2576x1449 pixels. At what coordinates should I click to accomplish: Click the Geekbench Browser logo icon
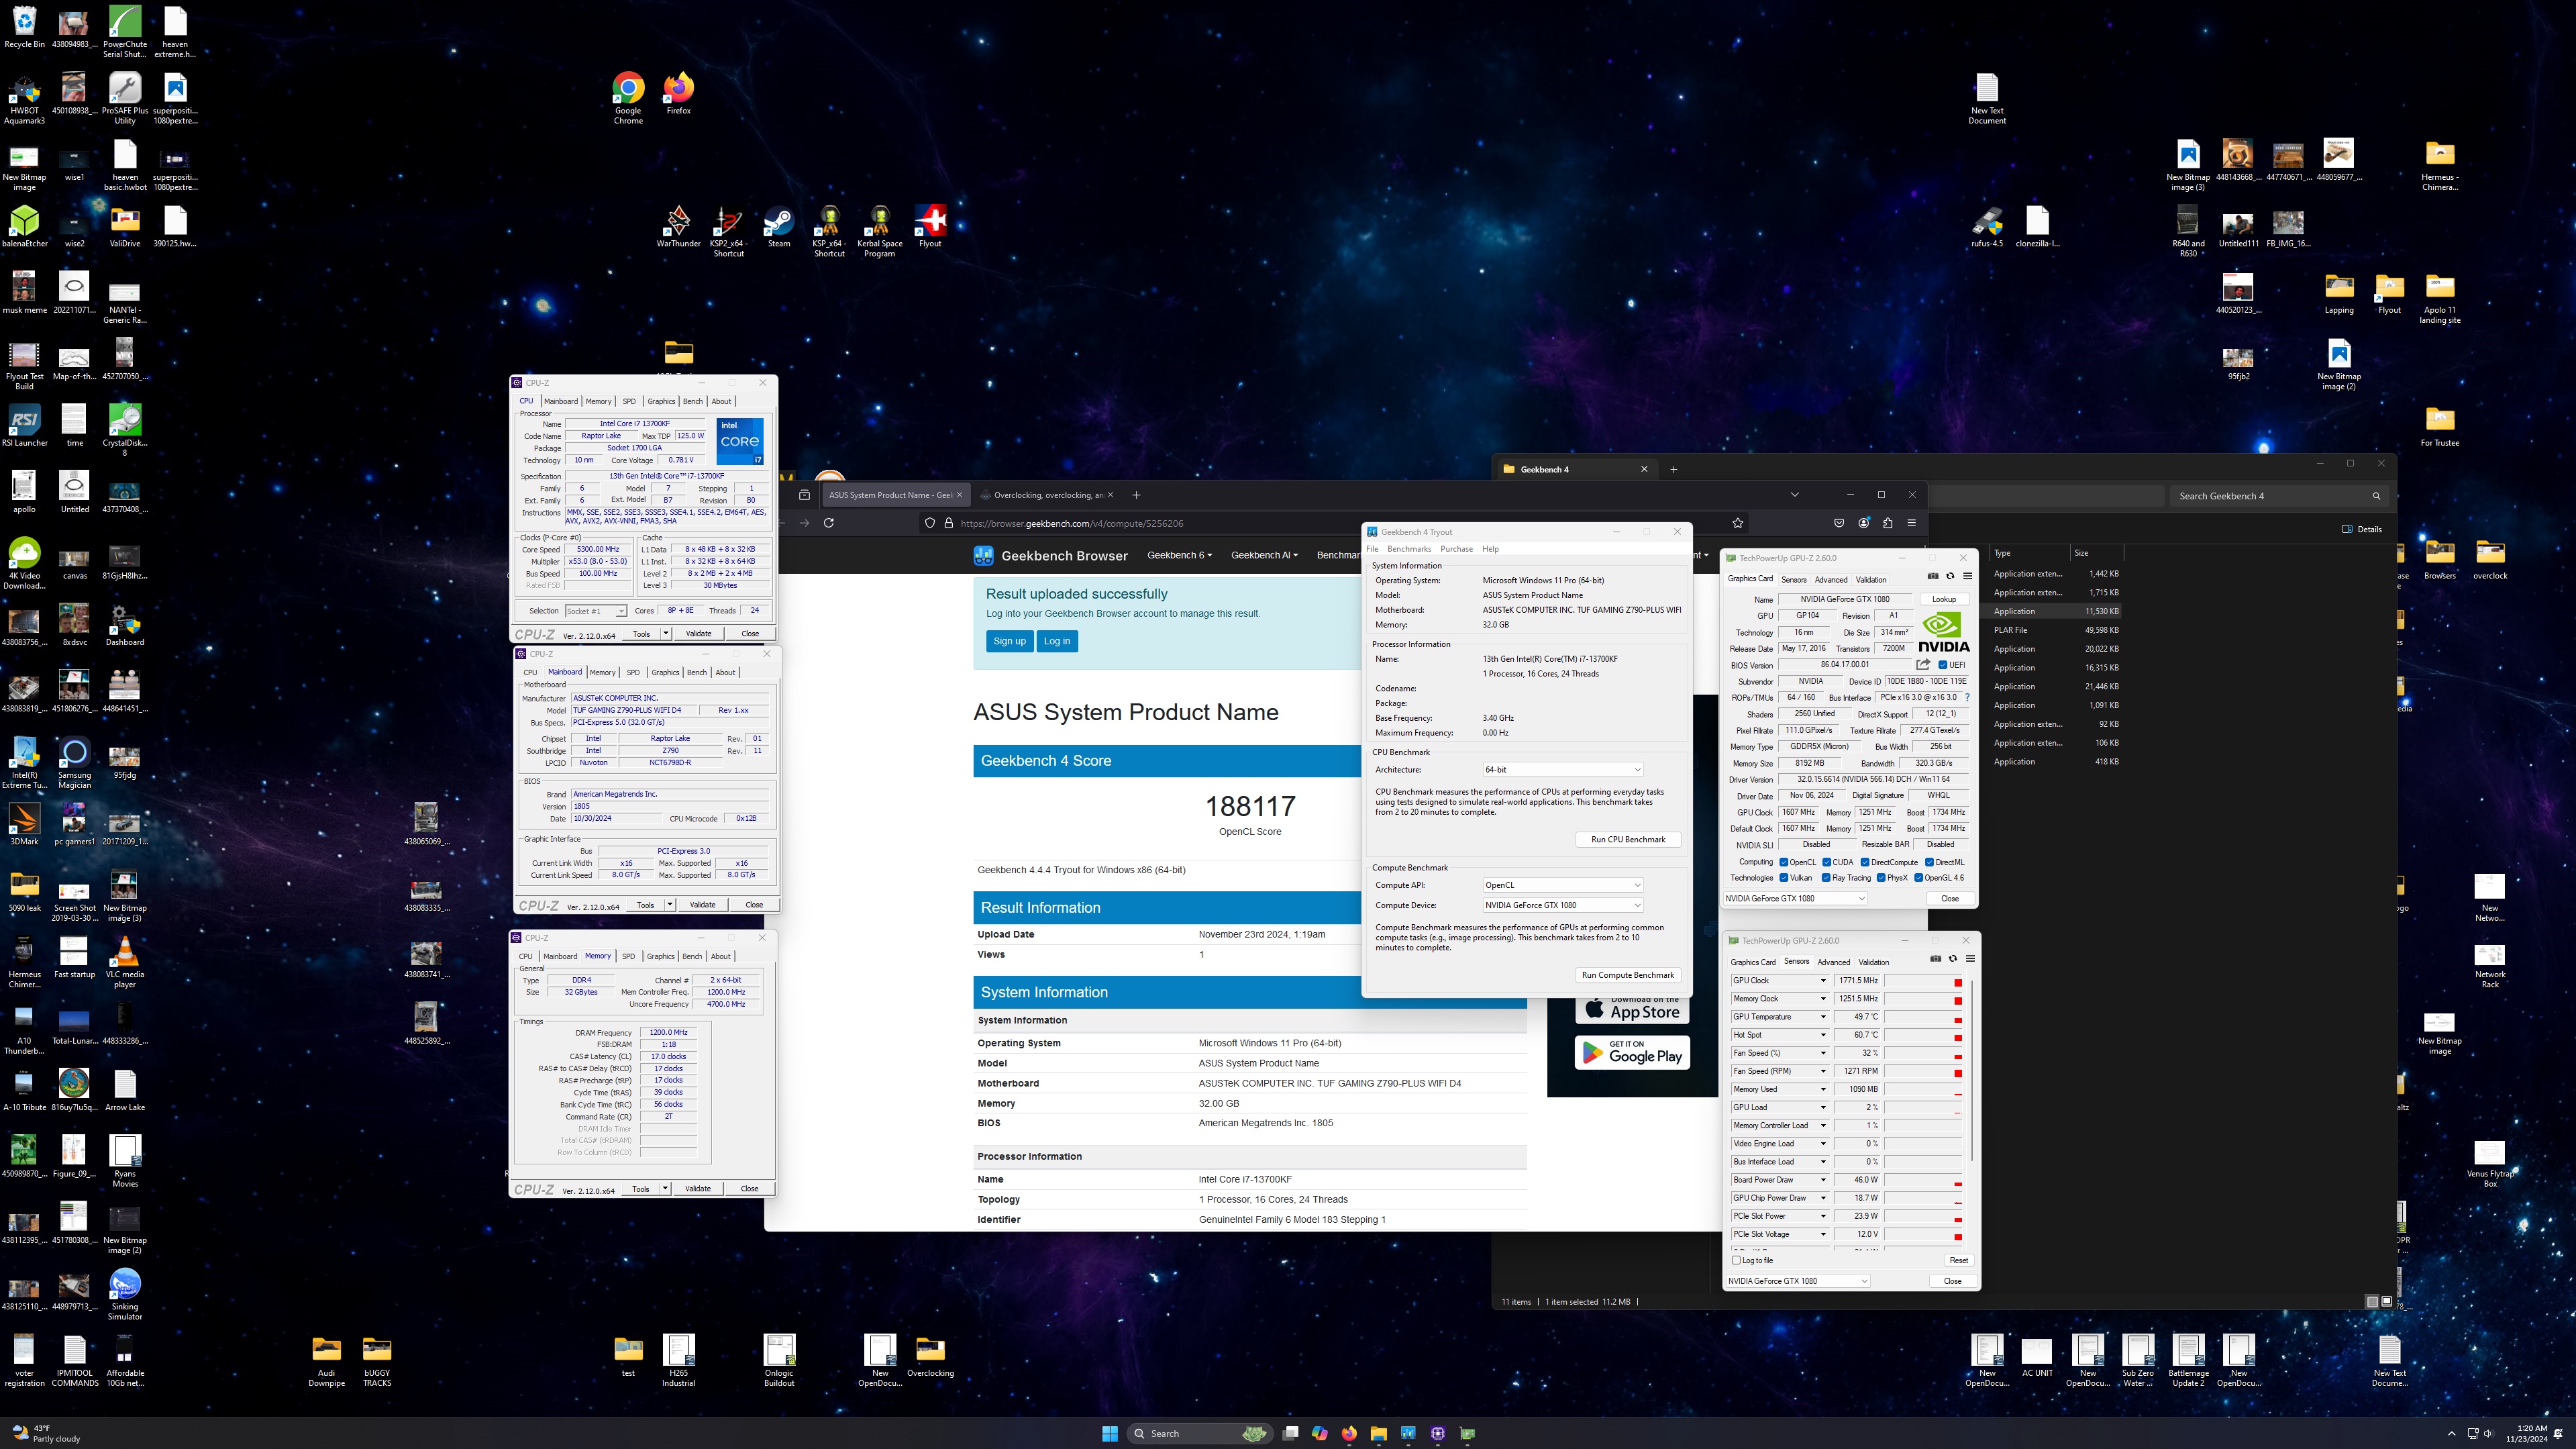tap(983, 555)
